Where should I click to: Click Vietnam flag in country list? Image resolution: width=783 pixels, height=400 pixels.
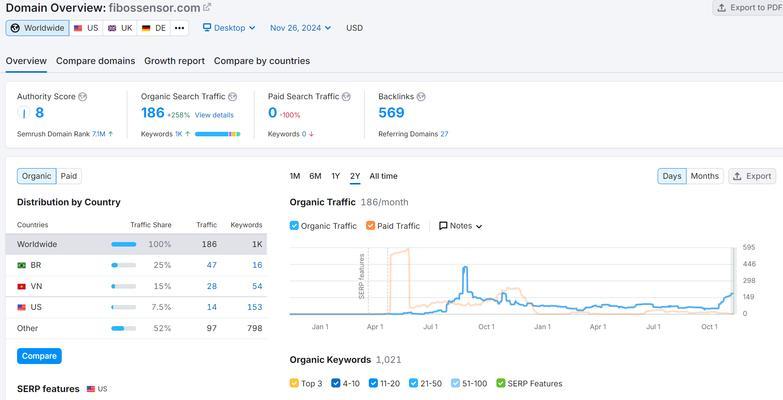[21, 286]
